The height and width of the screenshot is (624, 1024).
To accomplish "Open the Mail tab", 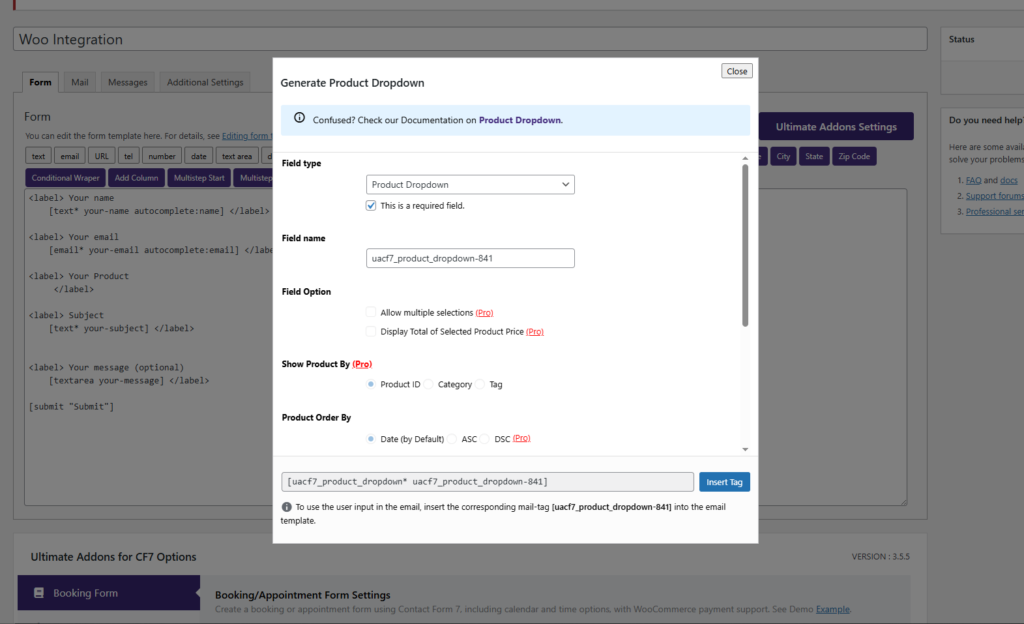I will pyautogui.click(x=80, y=82).
